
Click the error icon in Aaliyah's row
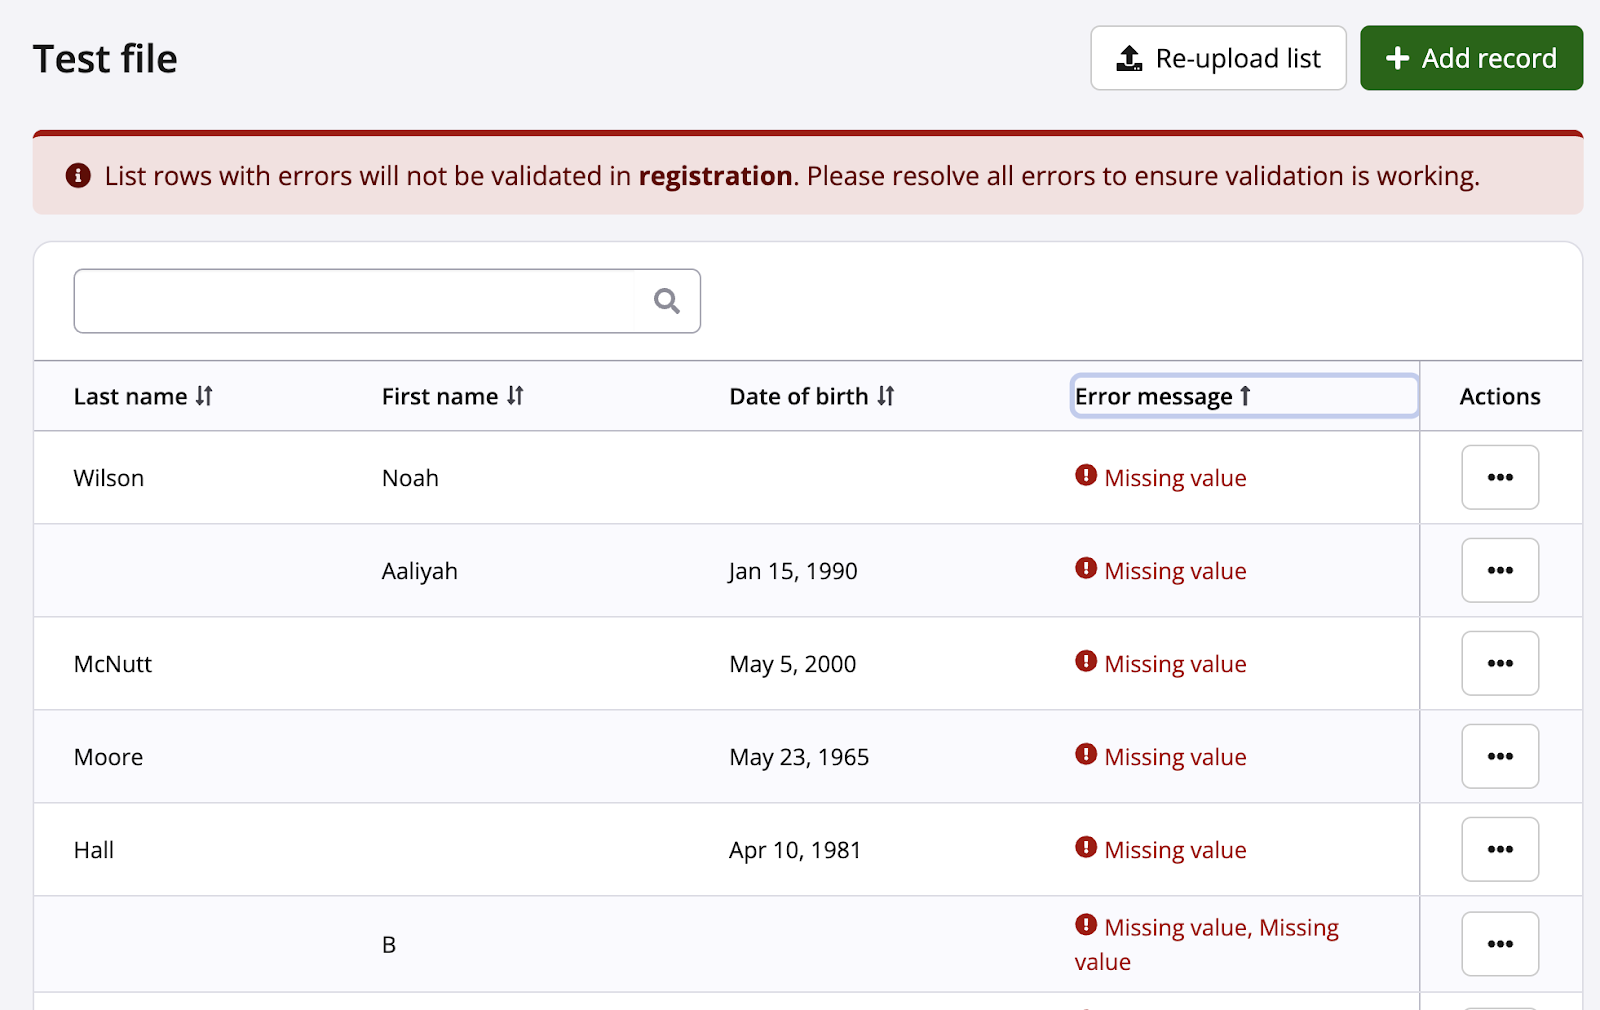(1086, 569)
